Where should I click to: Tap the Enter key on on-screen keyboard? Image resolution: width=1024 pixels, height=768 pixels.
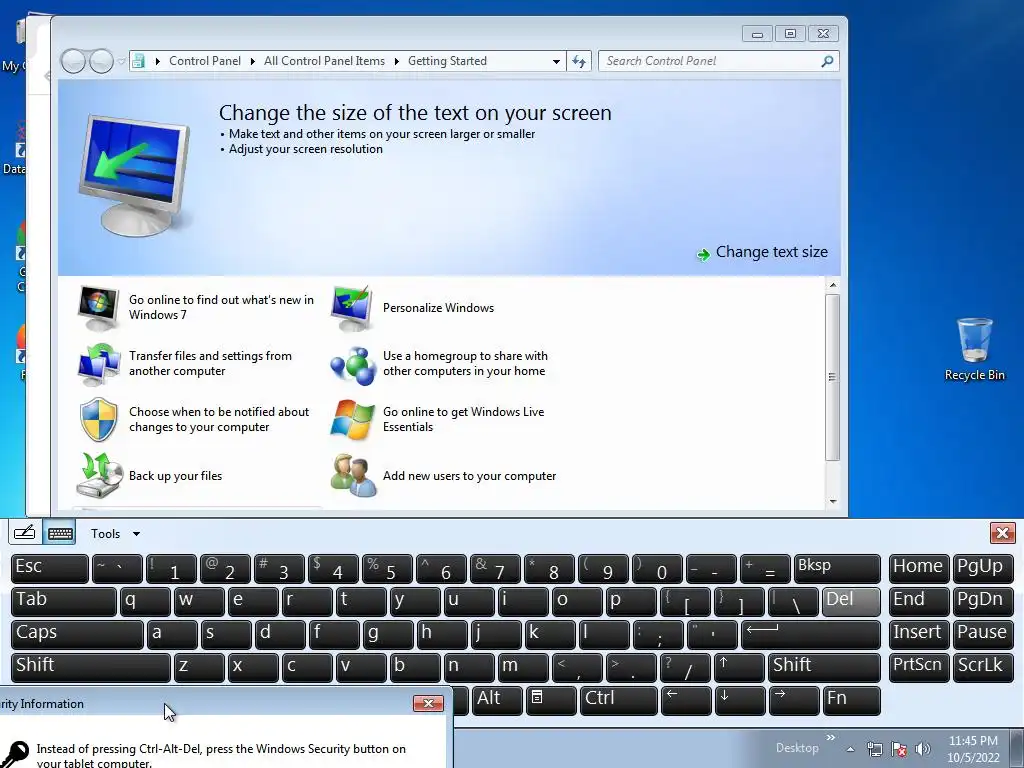click(810, 634)
